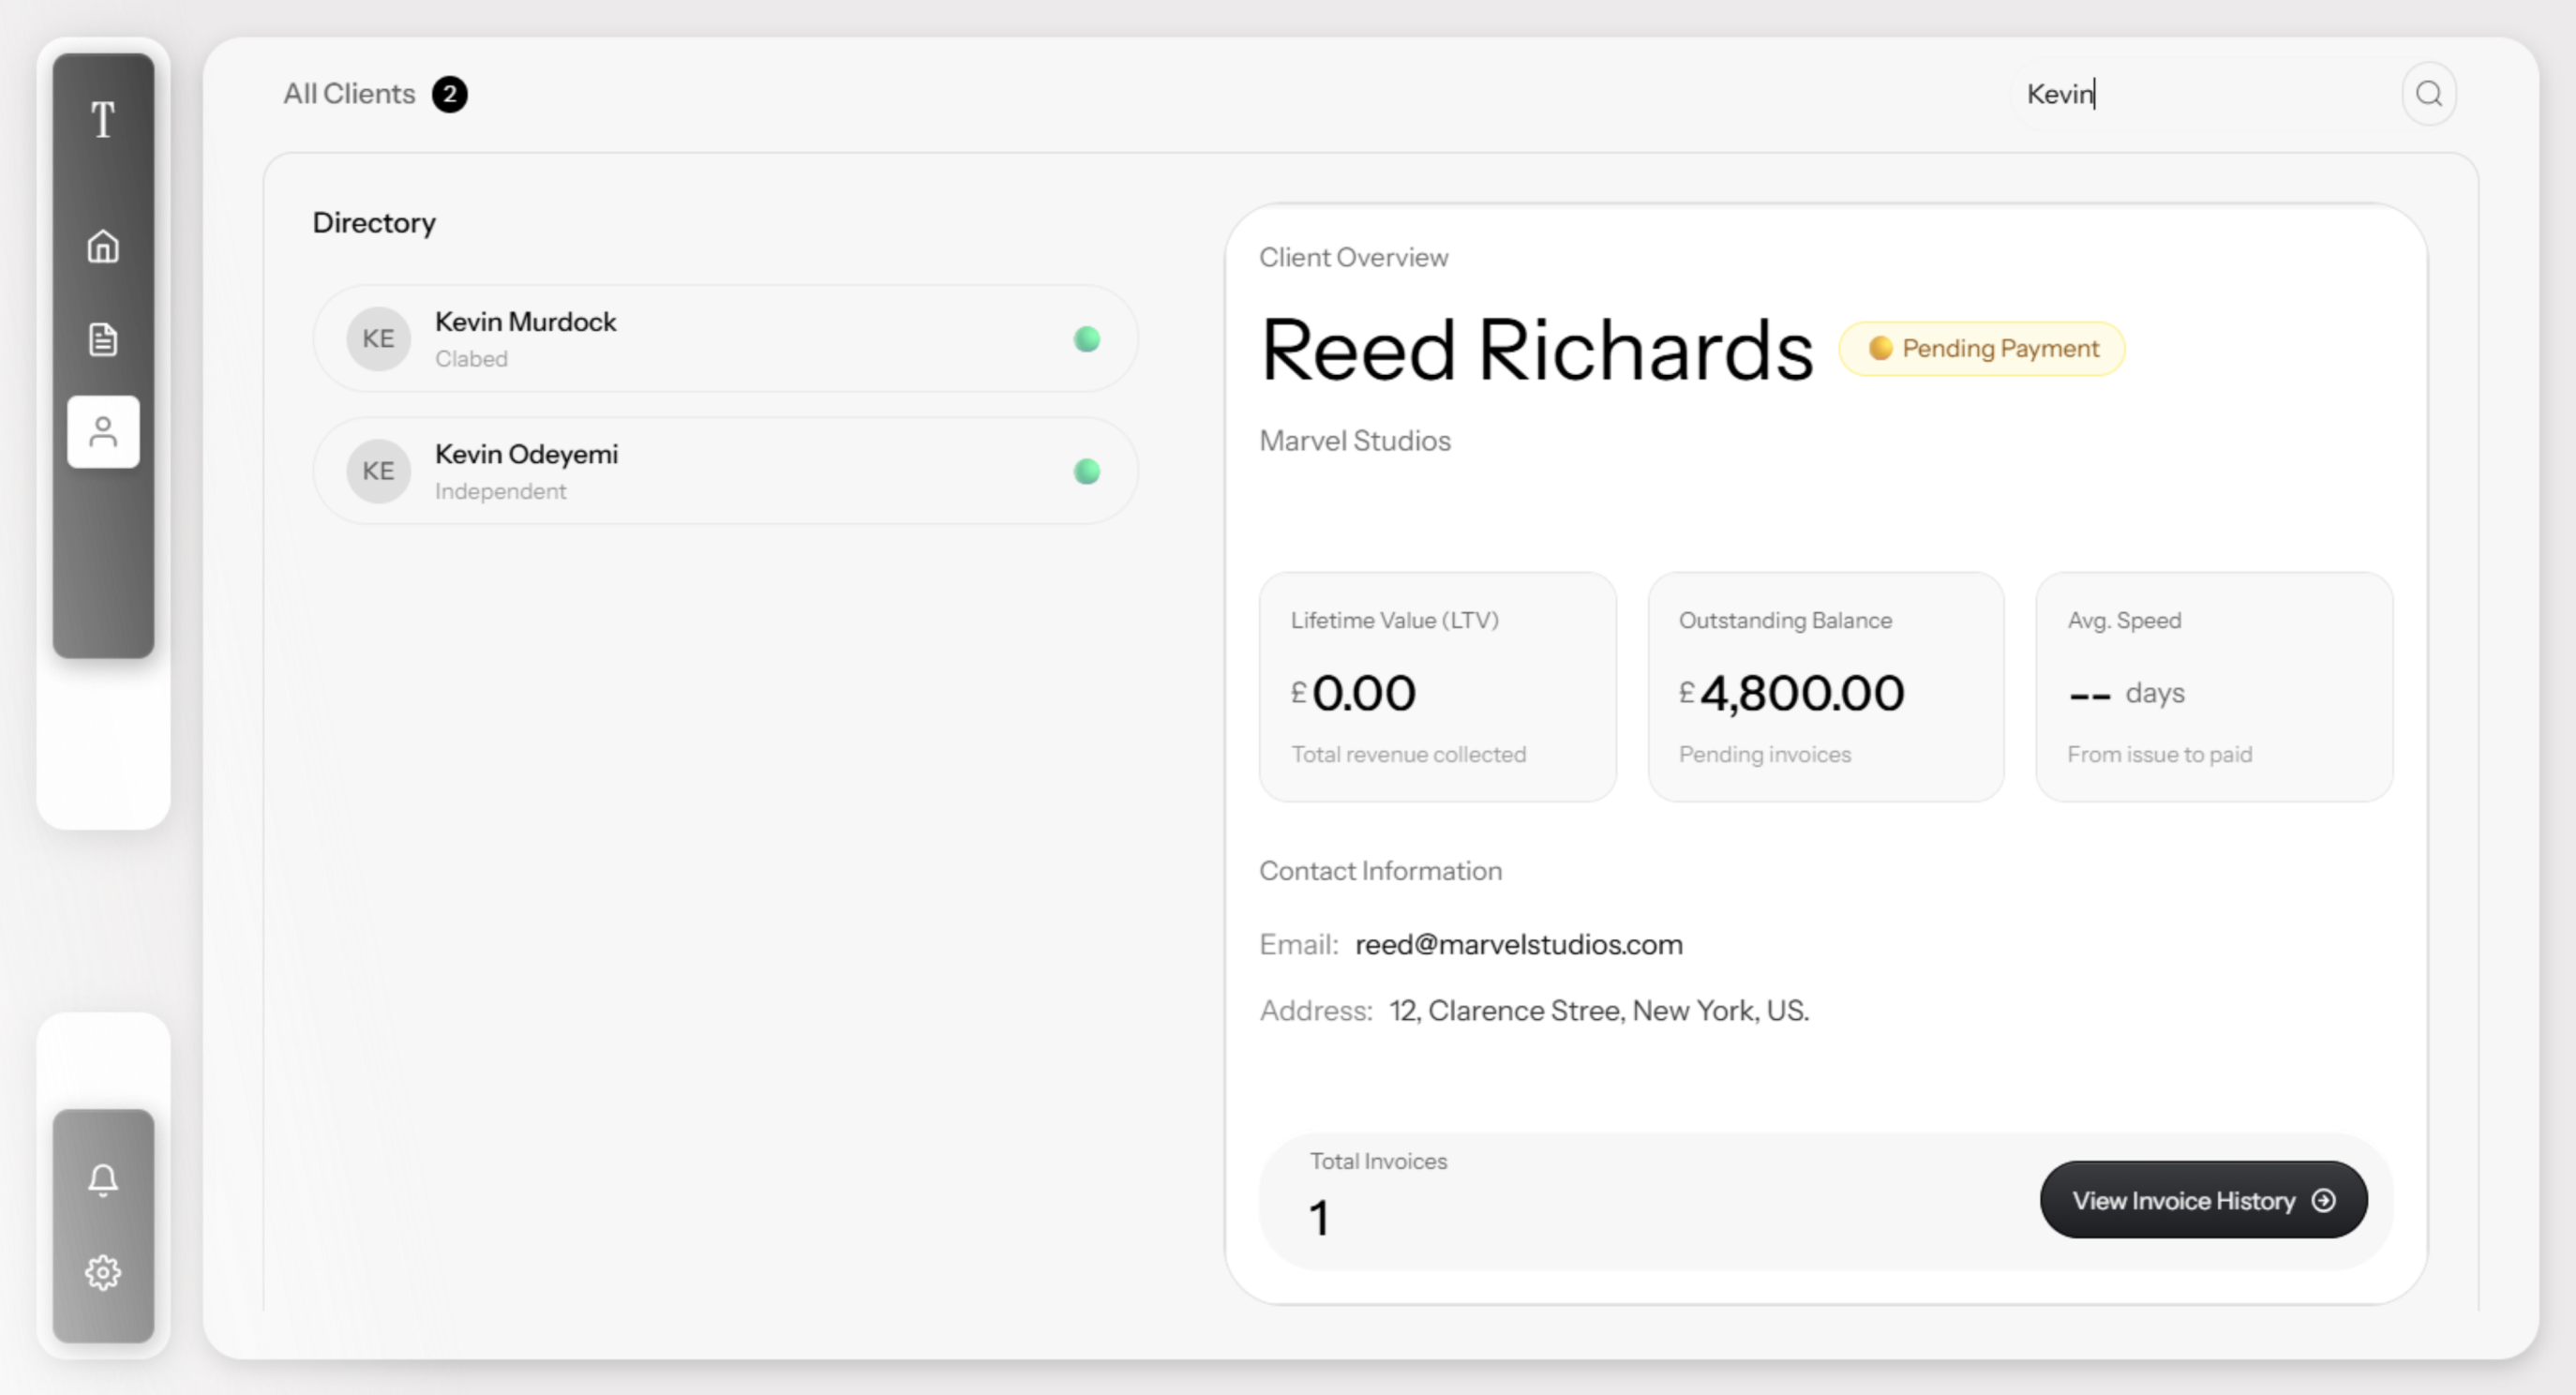Click the View Invoice History button
2576x1395 pixels.
coord(2203,1200)
